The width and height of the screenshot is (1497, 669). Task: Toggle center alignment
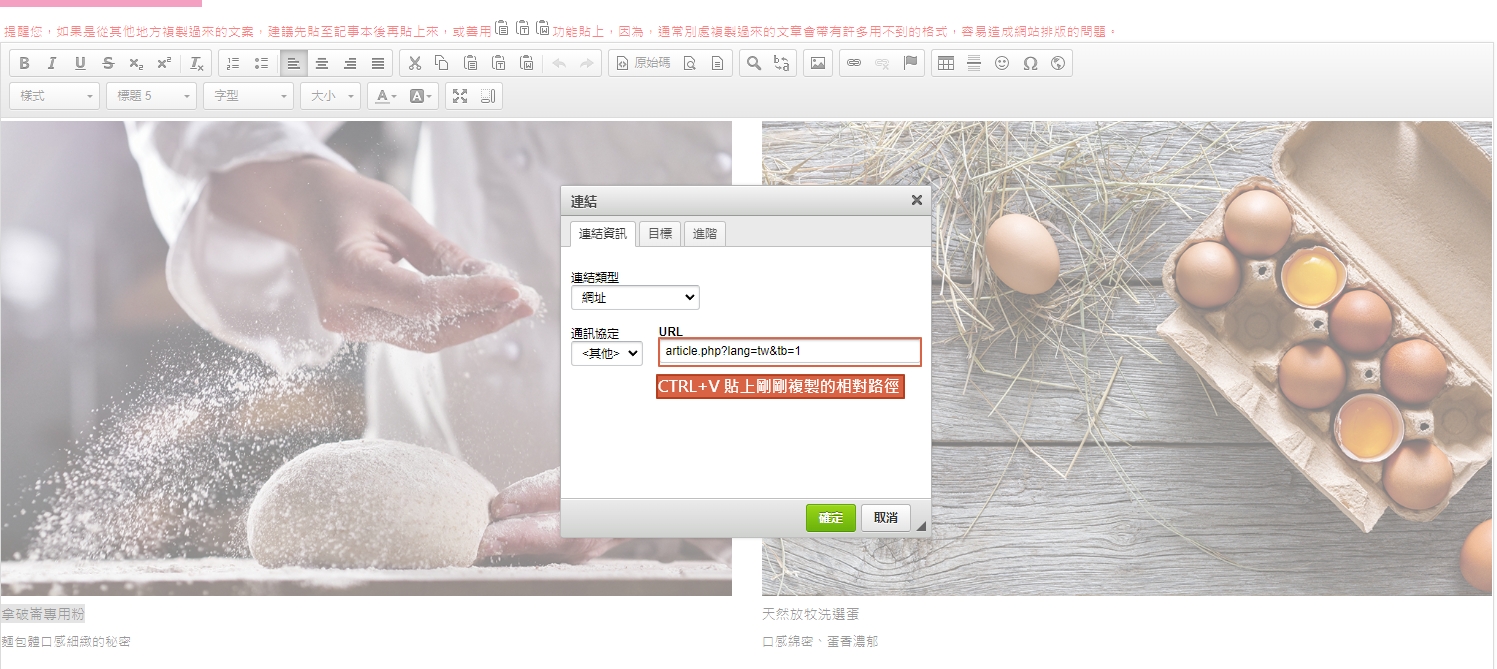click(322, 63)
